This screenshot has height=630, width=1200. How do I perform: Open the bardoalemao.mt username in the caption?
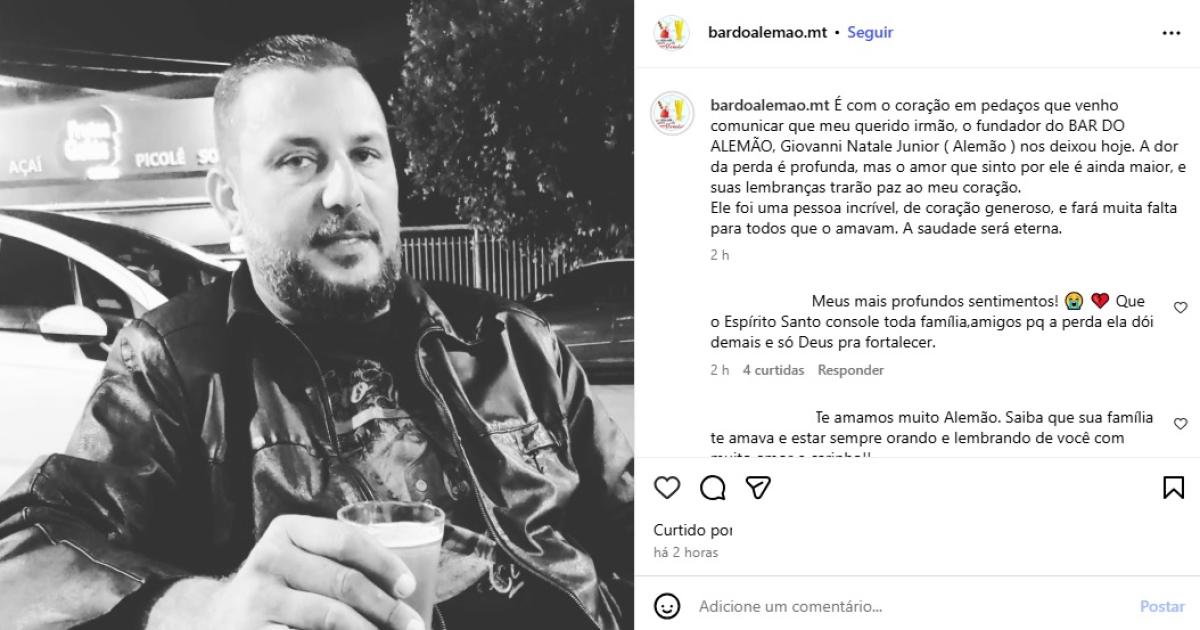tap(770, 104)
